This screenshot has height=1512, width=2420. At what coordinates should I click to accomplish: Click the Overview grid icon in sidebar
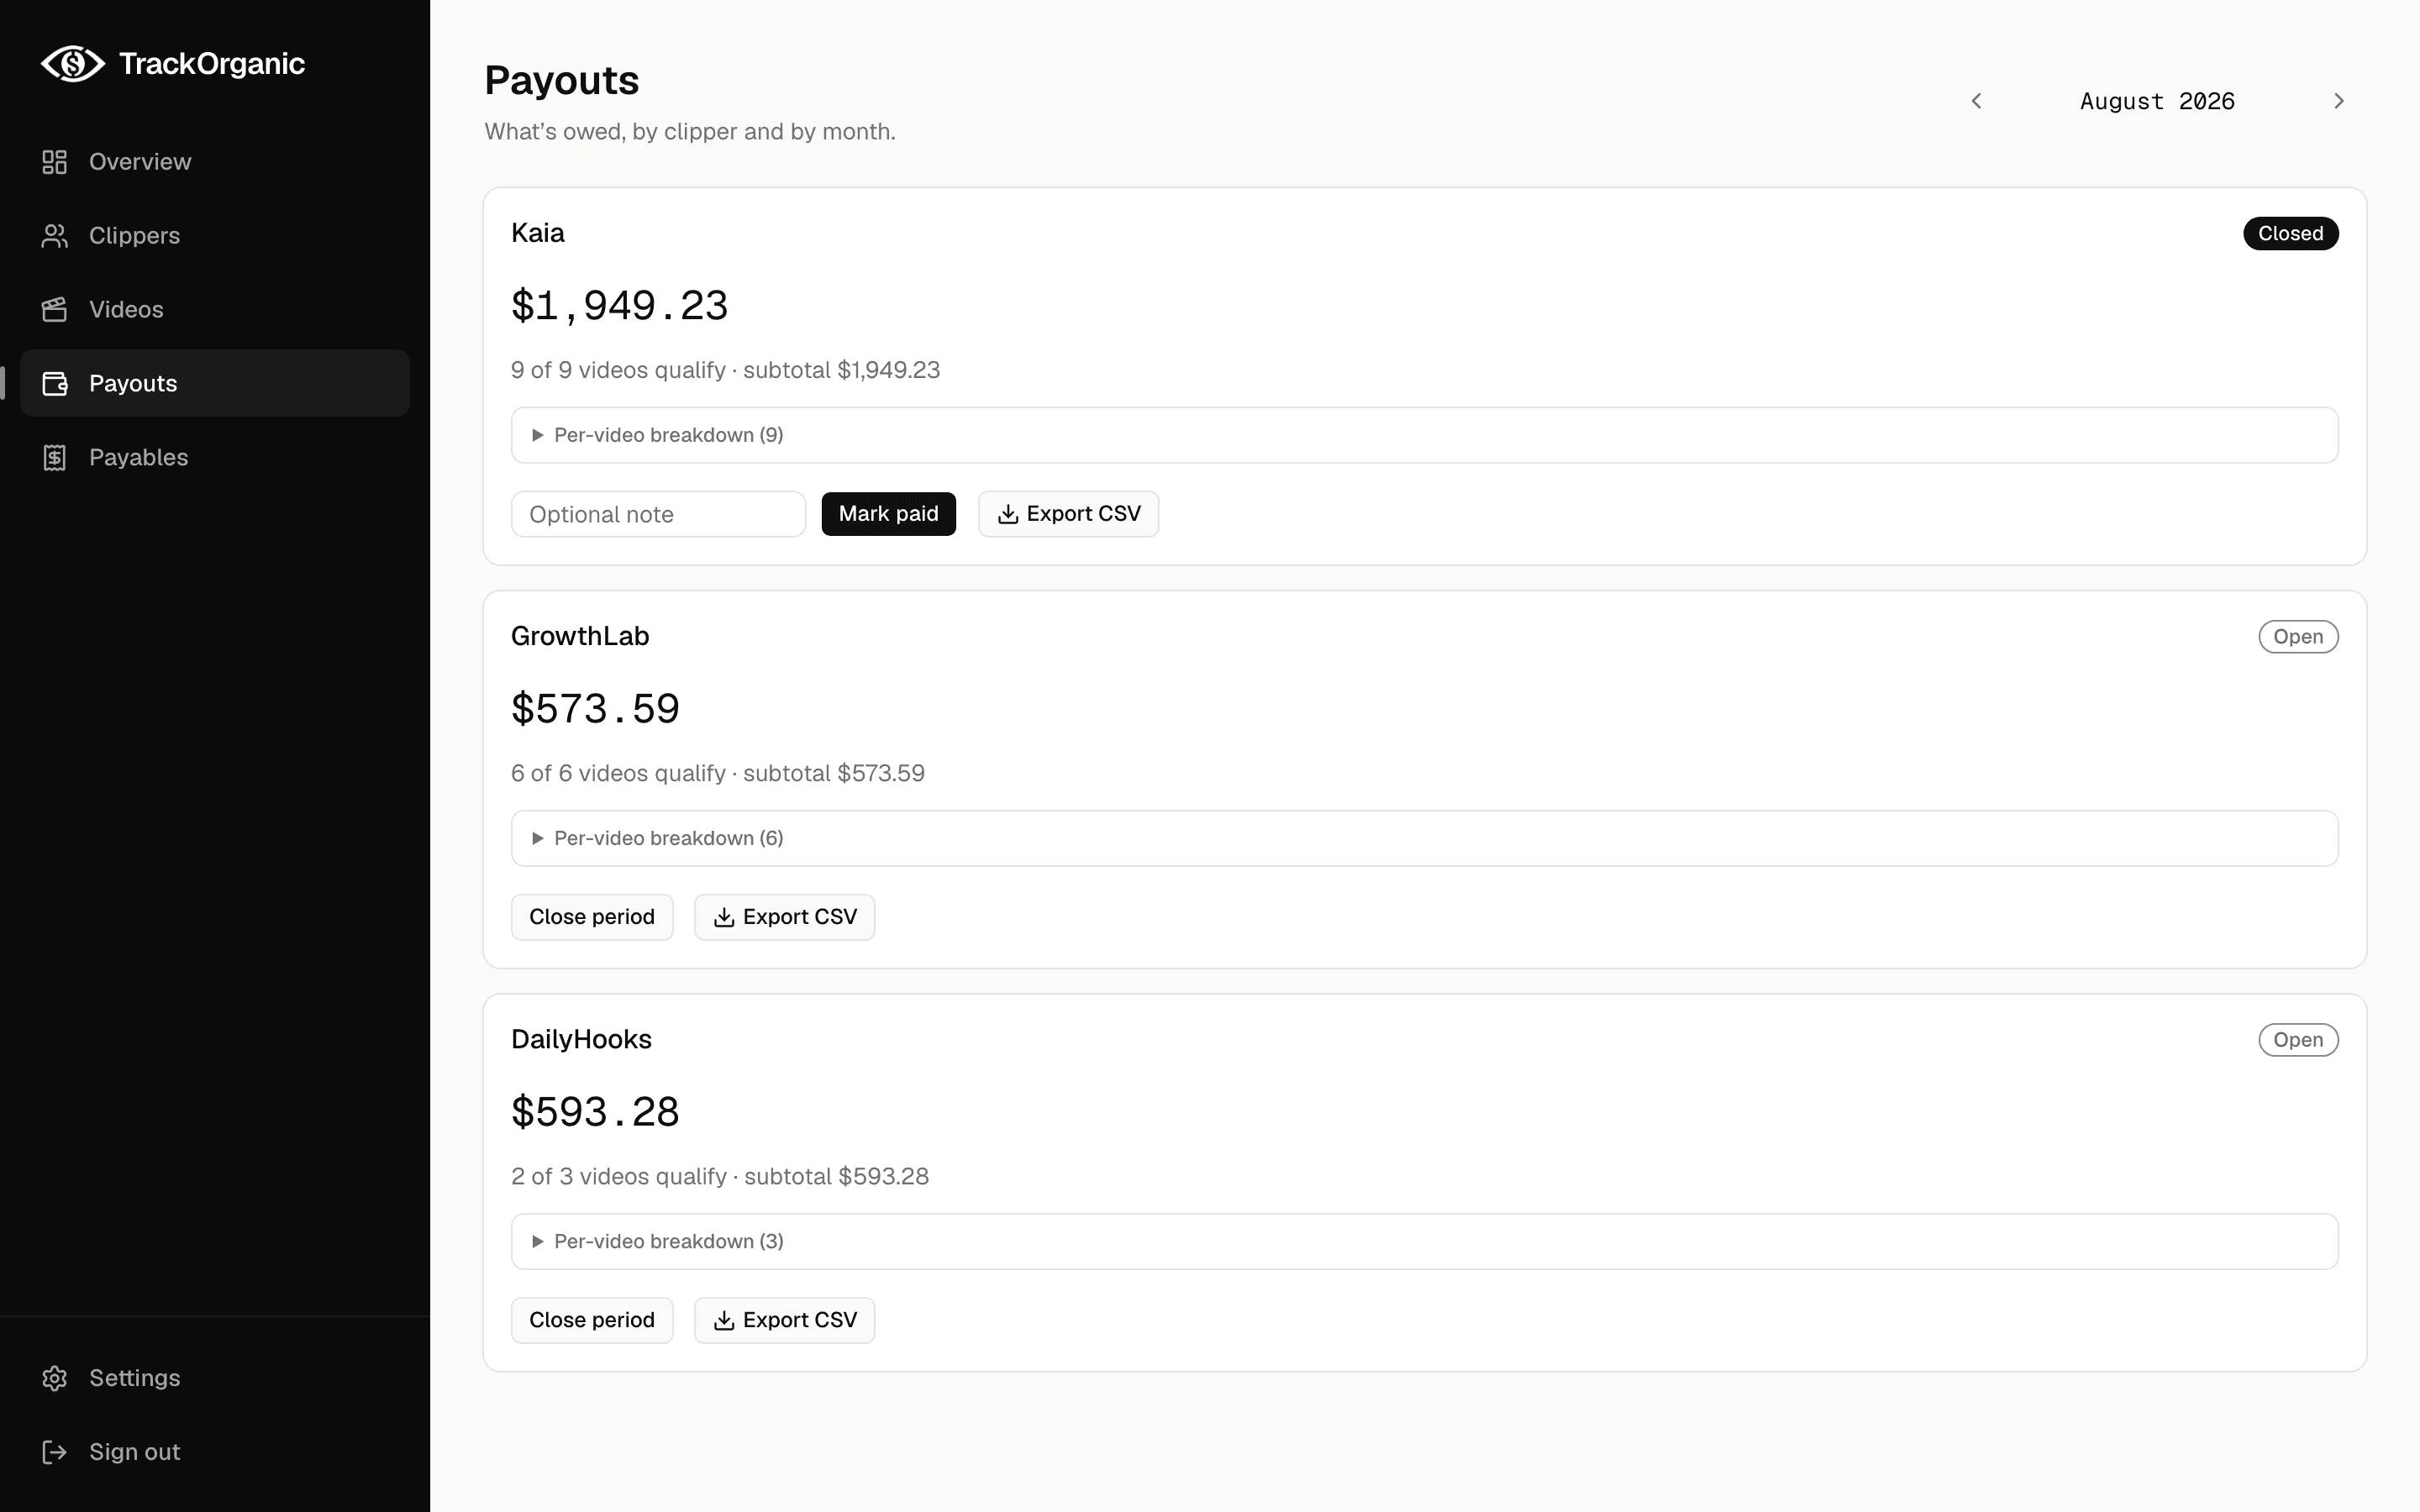(55, 162)
